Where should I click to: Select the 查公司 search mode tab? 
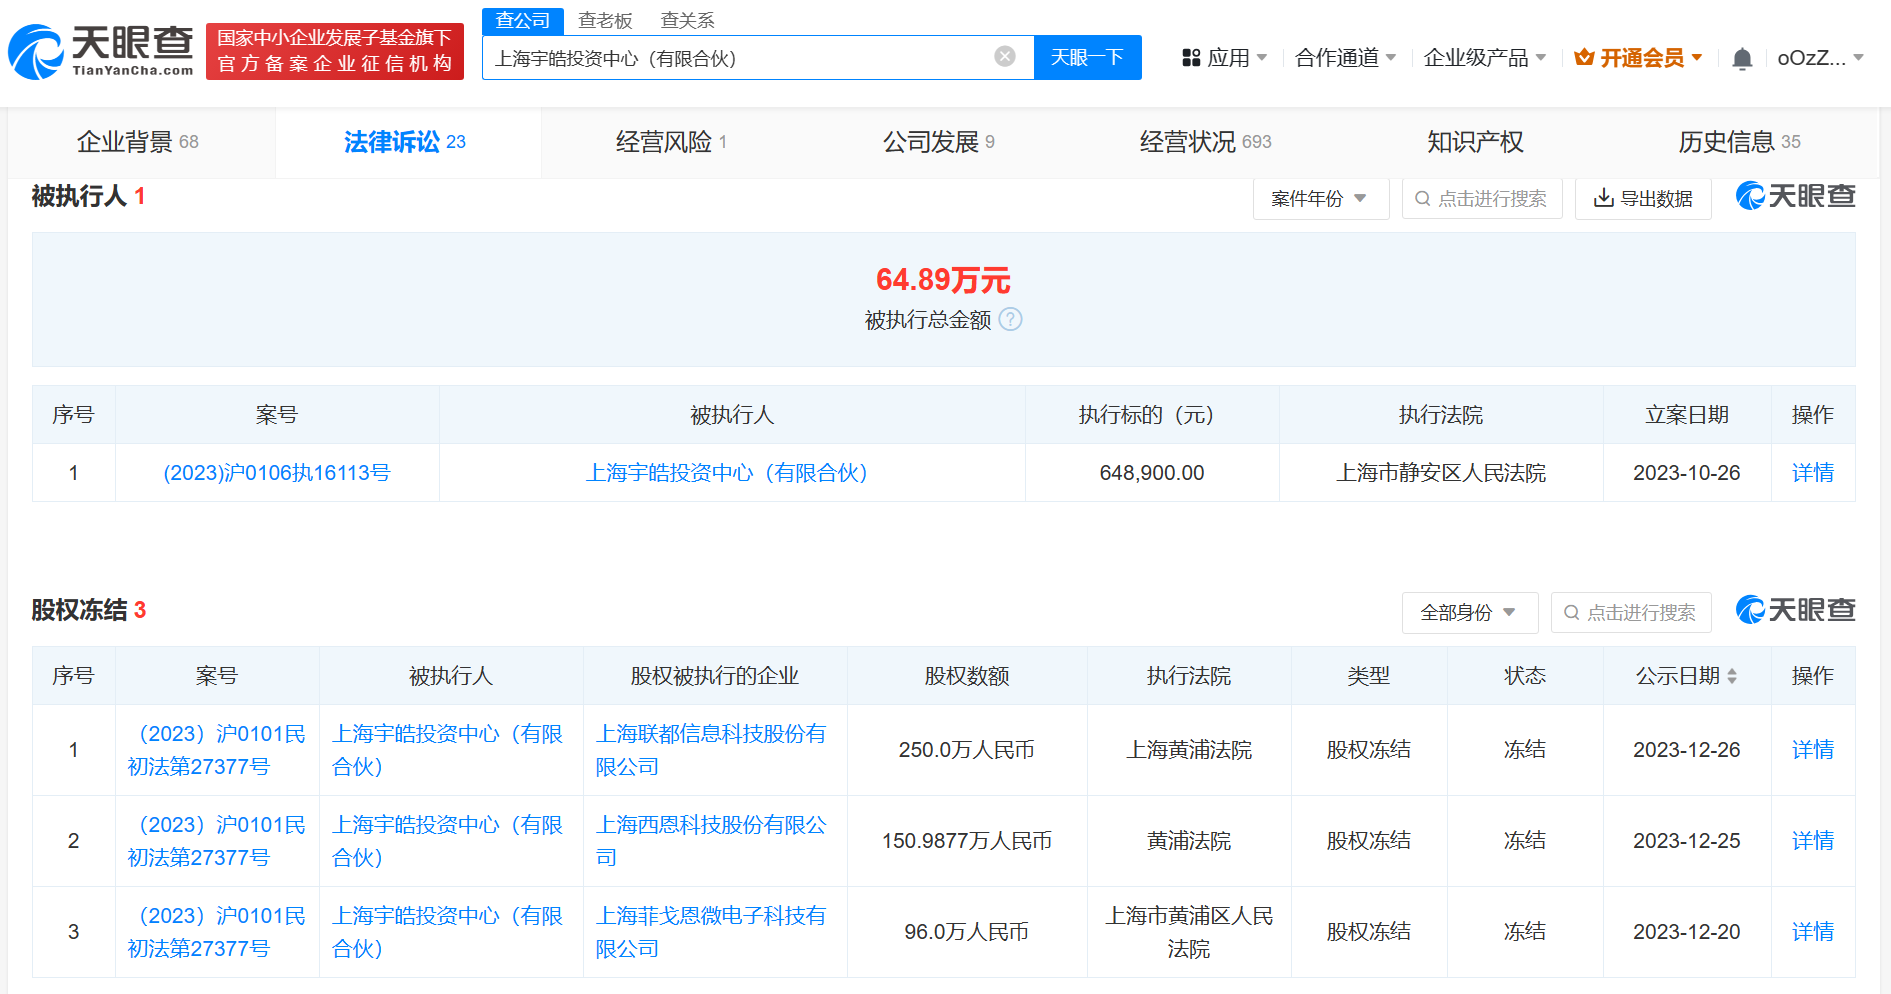522,20
